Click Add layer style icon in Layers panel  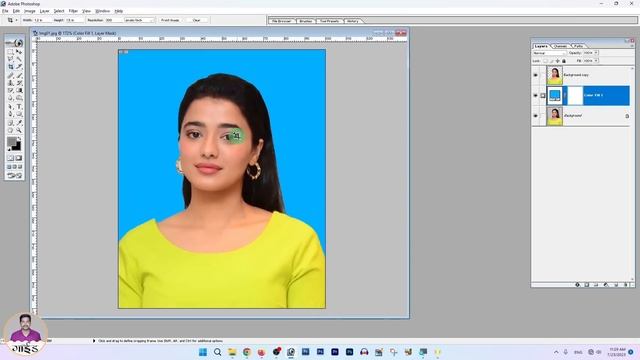[578, 284]
